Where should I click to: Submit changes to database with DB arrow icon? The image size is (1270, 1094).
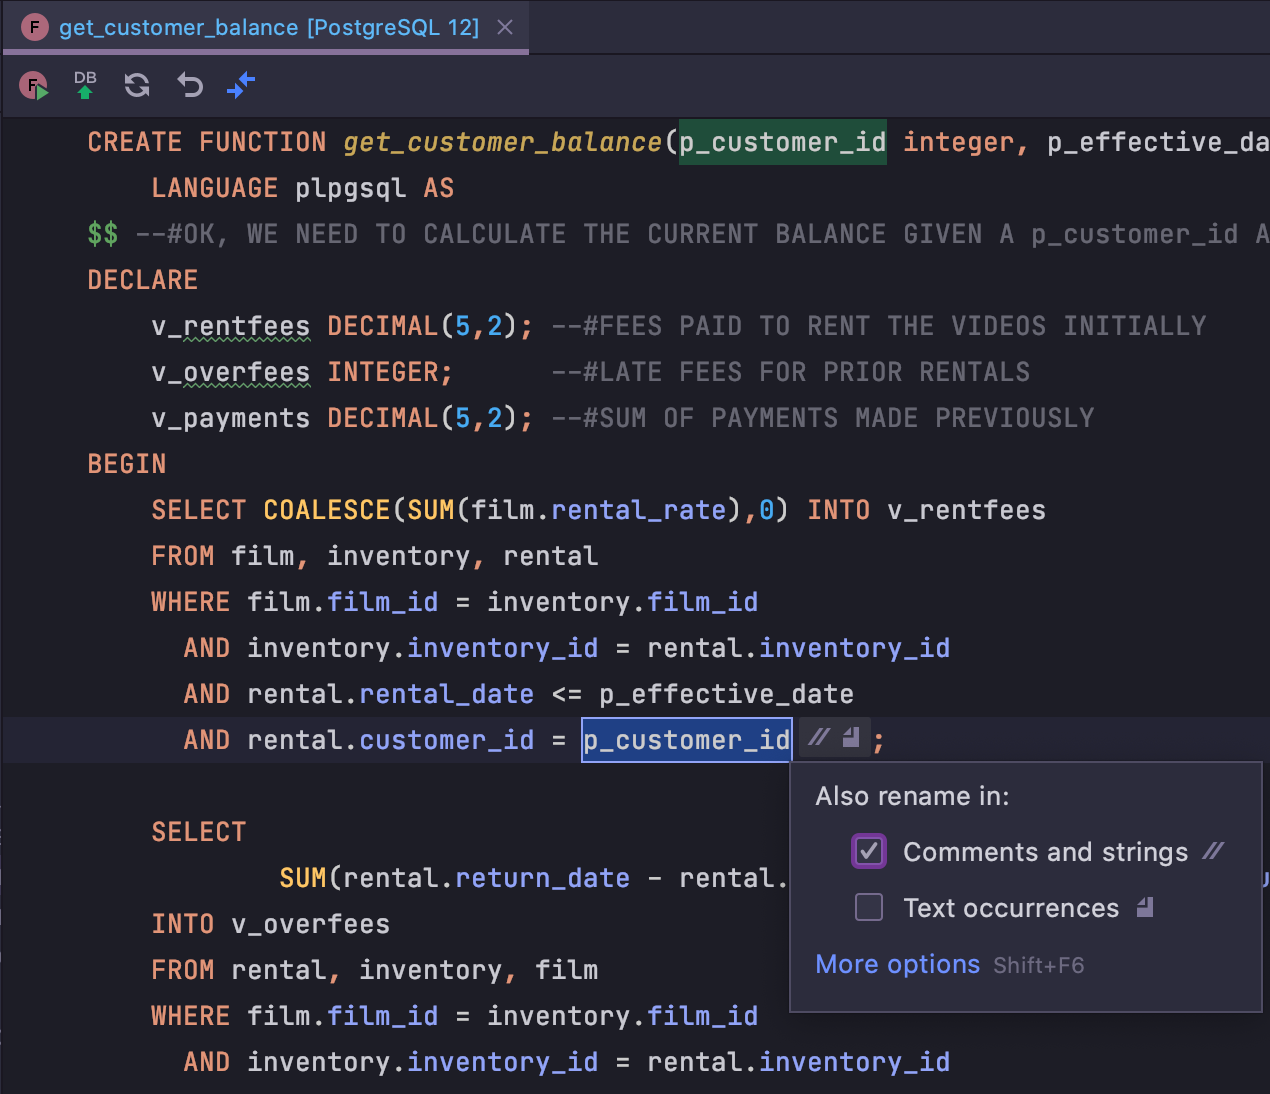coord(85,85)
